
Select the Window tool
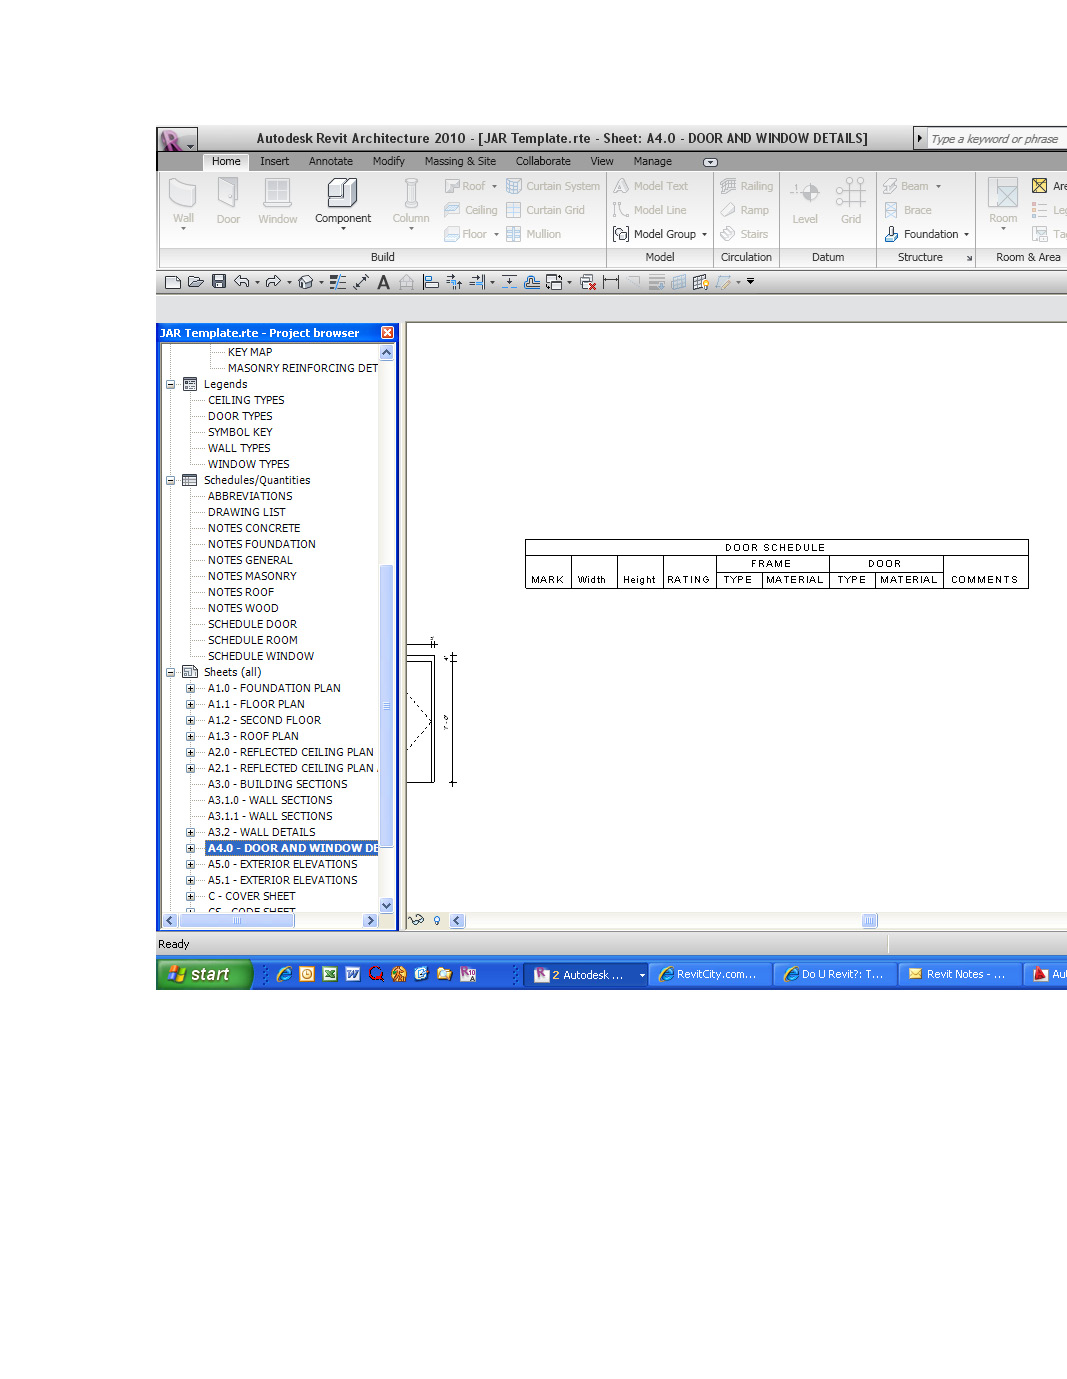(x=277, y=202)
